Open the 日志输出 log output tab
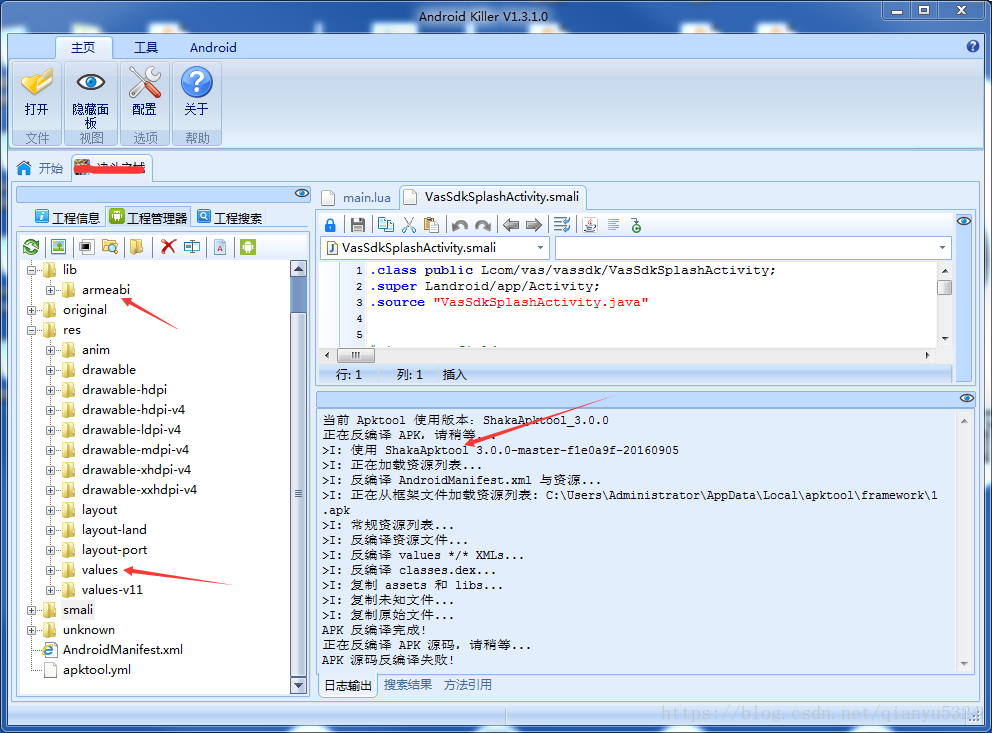The image size is (992, 733). 347,685
